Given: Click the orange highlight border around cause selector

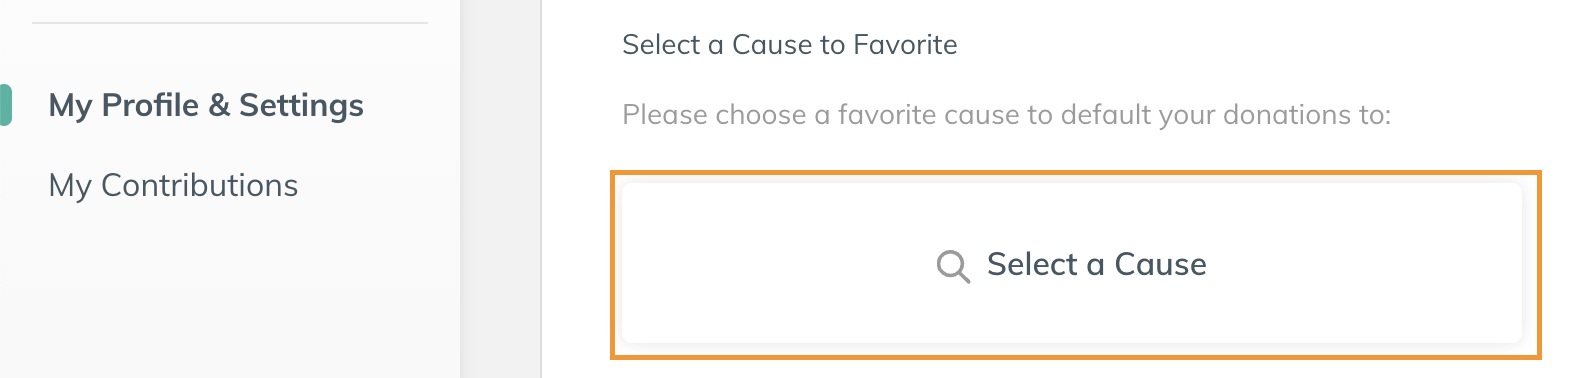Looking at the screenshot, I should click(1076, 172).
